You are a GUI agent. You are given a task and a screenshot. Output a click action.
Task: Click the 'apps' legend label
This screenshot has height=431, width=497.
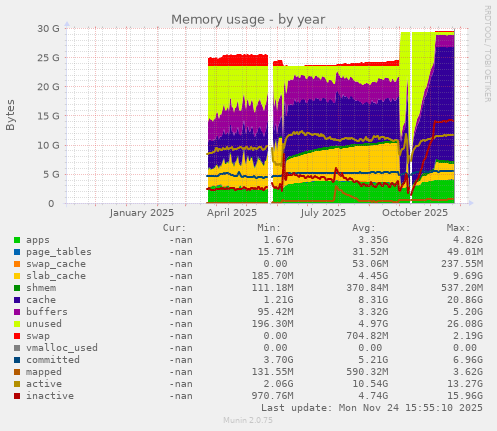click(x=38, y=240)
